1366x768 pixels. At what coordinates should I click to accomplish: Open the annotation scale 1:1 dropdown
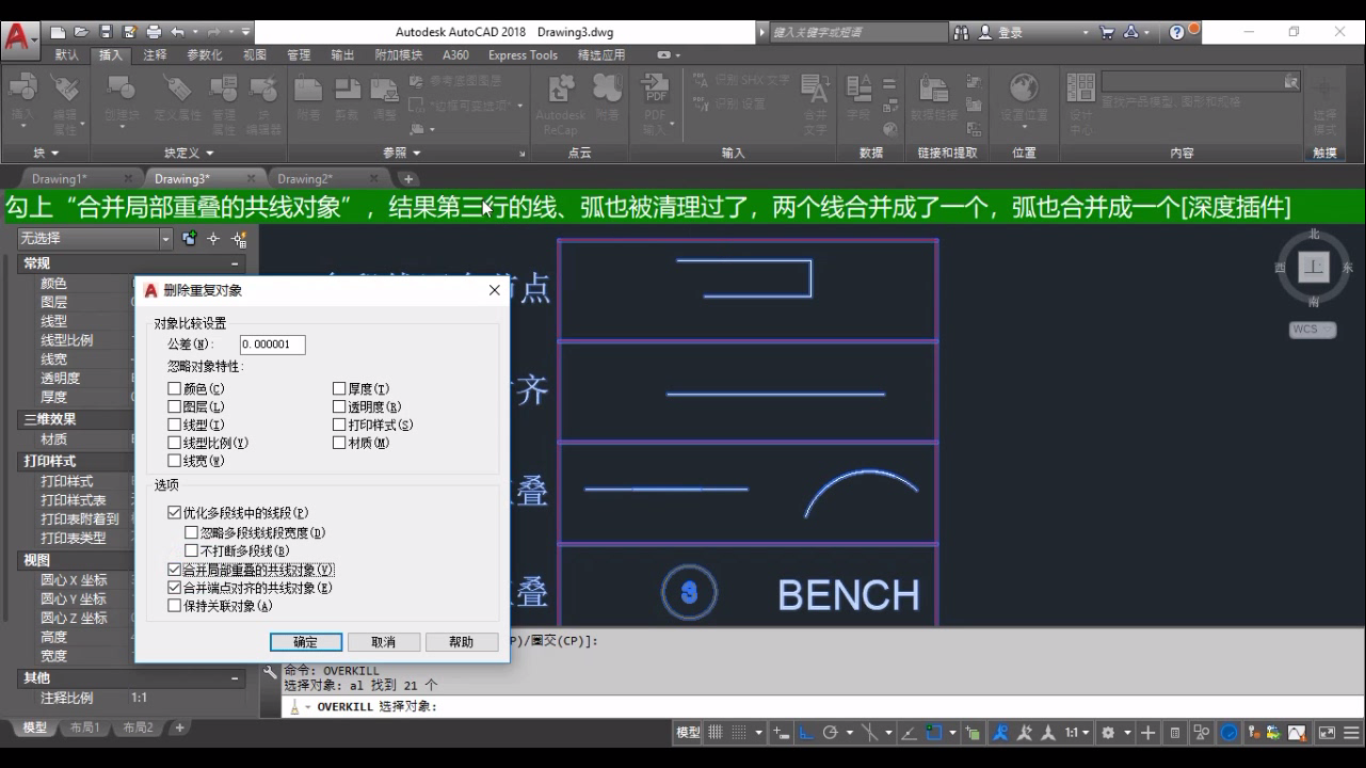(x=1076, y=733)
